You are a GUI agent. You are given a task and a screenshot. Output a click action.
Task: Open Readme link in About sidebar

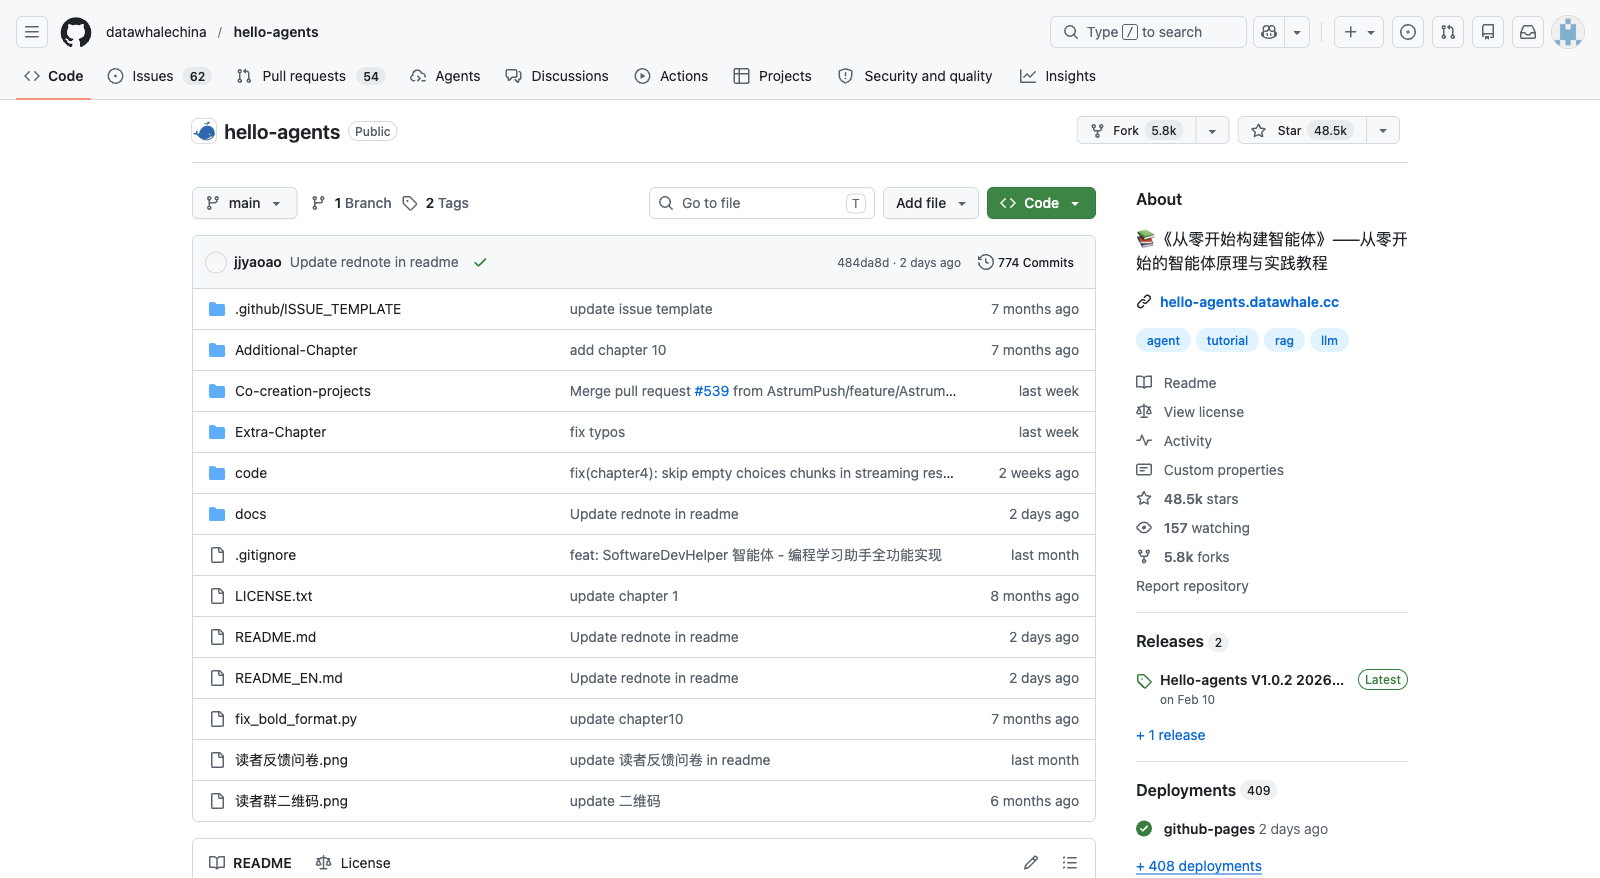(x=1177, y=383)
